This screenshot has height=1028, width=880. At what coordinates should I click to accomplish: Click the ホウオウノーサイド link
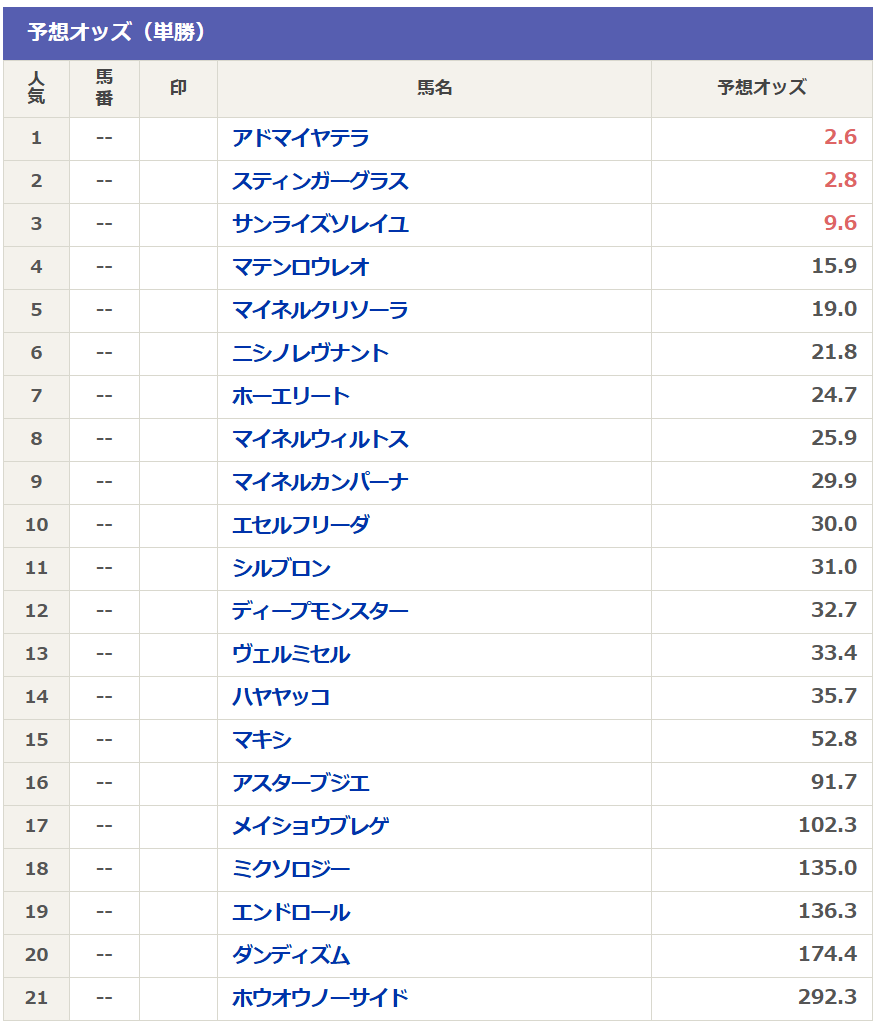(320, 998)
